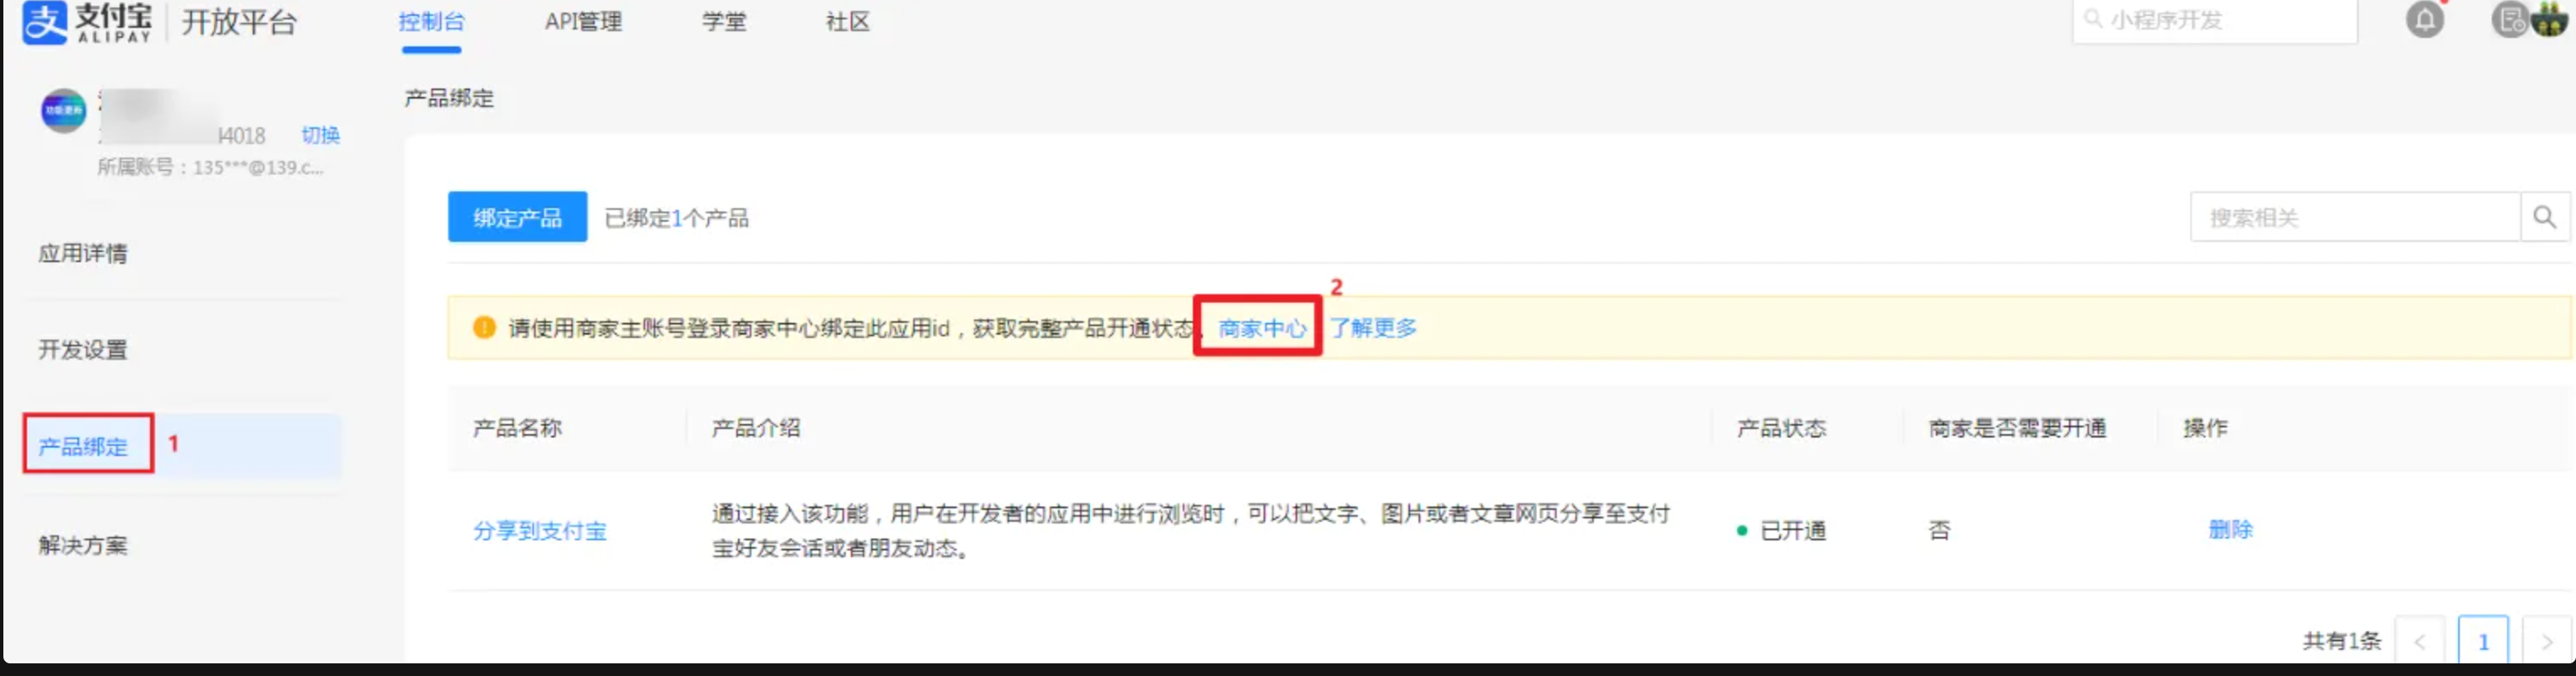Switch to the API管理 tab

click(x=583, y=22)
